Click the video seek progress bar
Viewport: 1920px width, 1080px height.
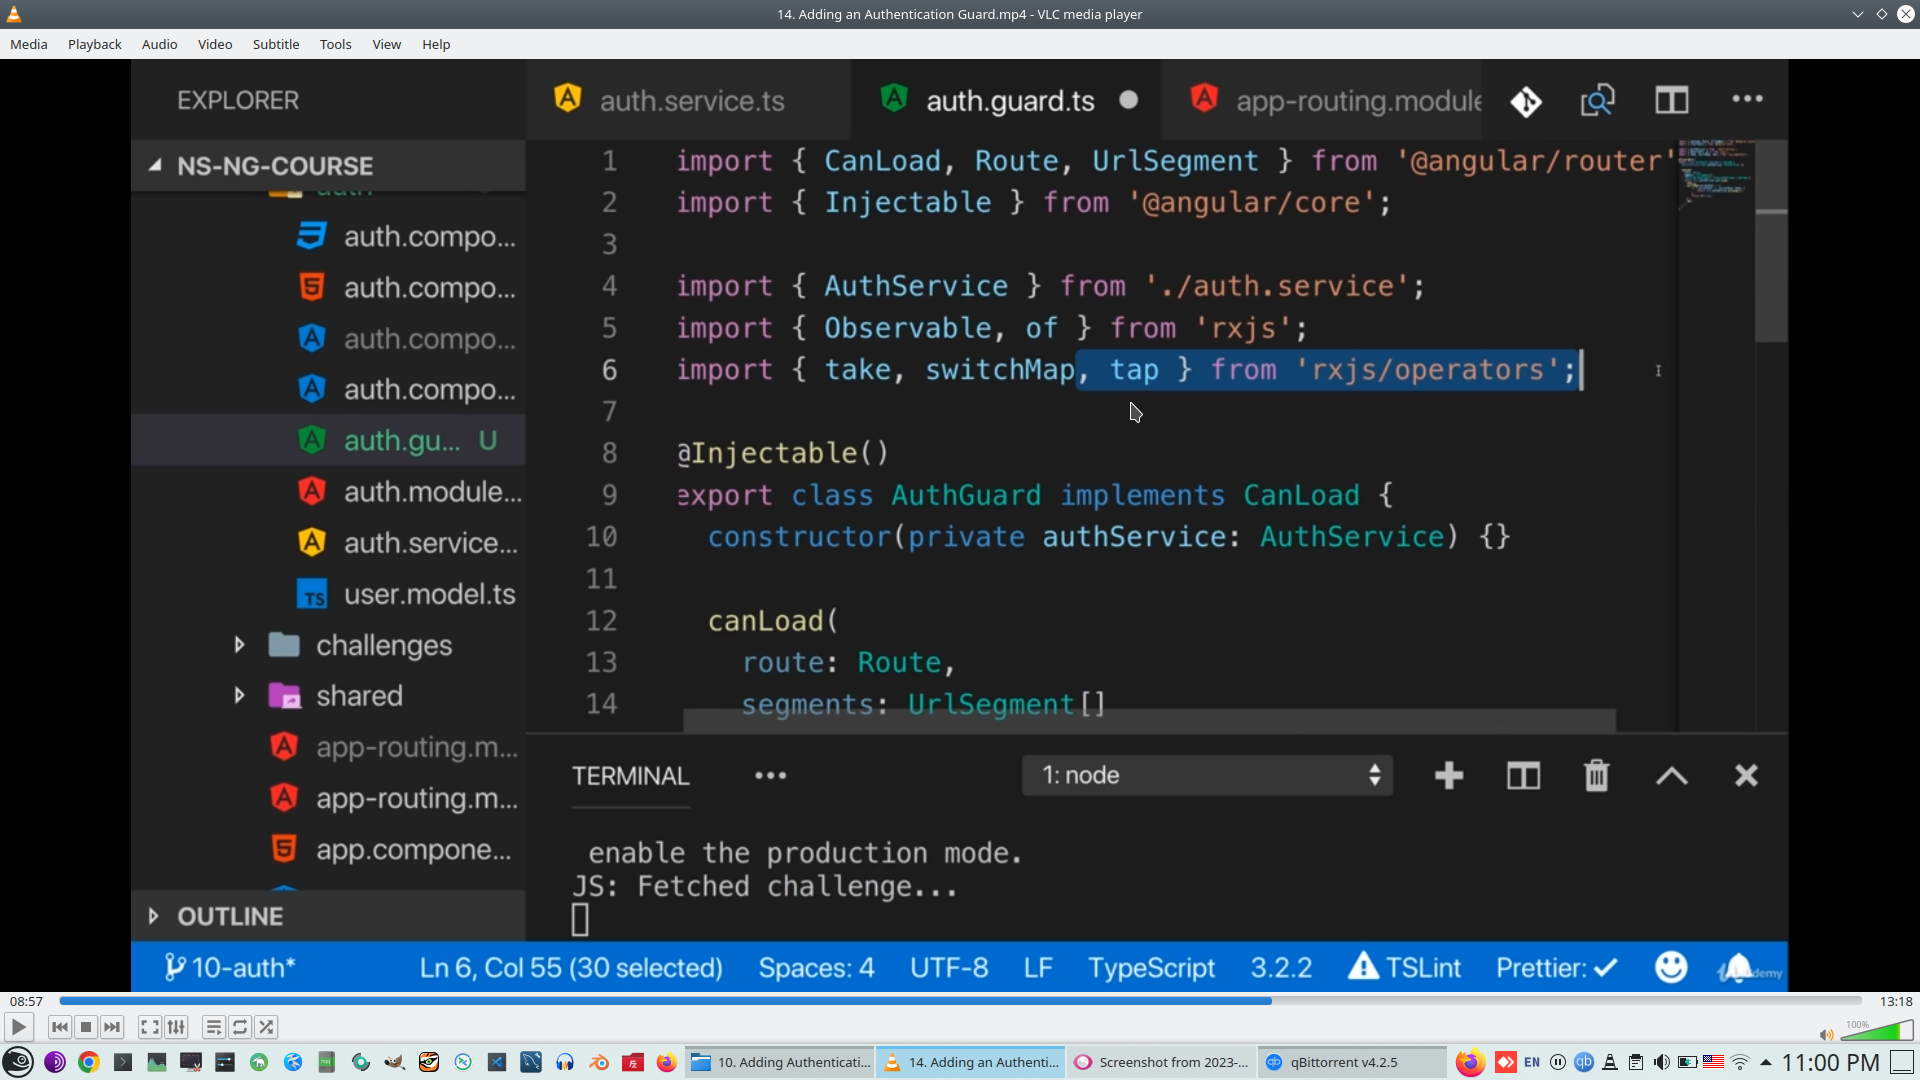click(x=960, y=1001)
